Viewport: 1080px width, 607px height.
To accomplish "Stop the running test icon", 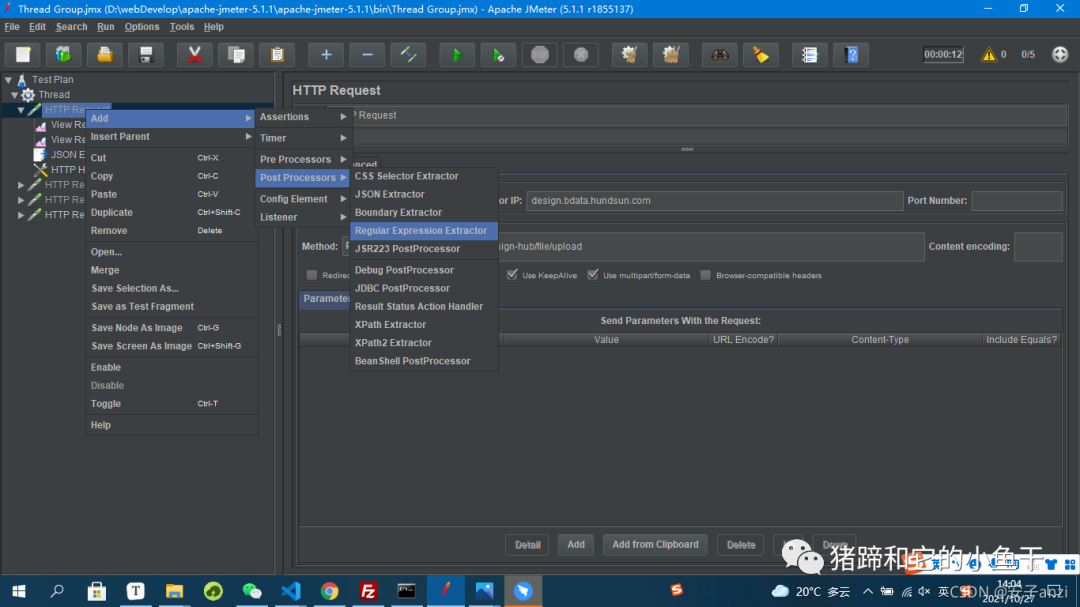I will (539, 54).
